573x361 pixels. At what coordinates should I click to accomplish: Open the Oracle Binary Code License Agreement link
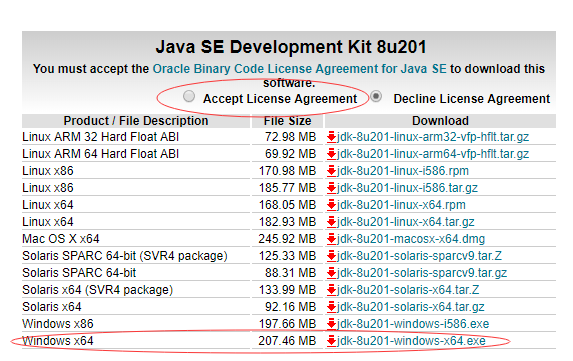pyautogui.click(x=299, y=69)
